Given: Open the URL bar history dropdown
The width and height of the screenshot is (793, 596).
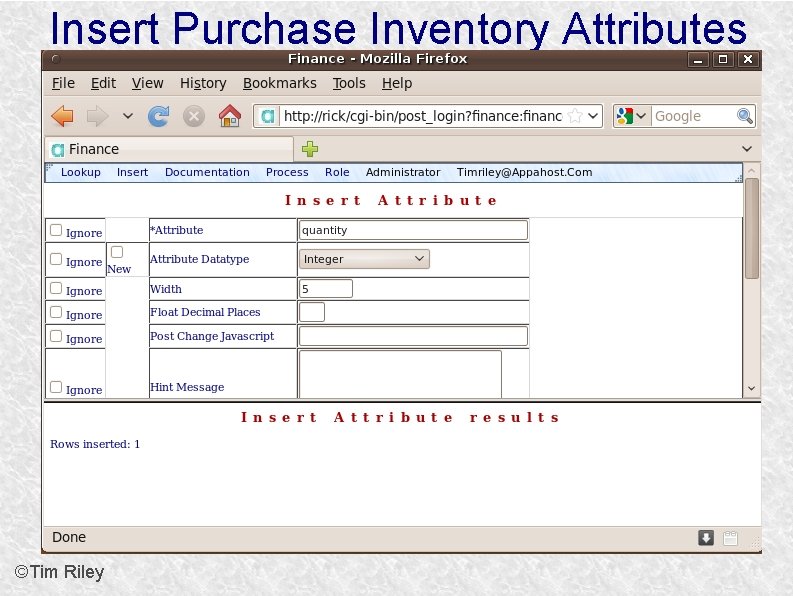Looking at the screenshot, I should [x=593, y=116].
